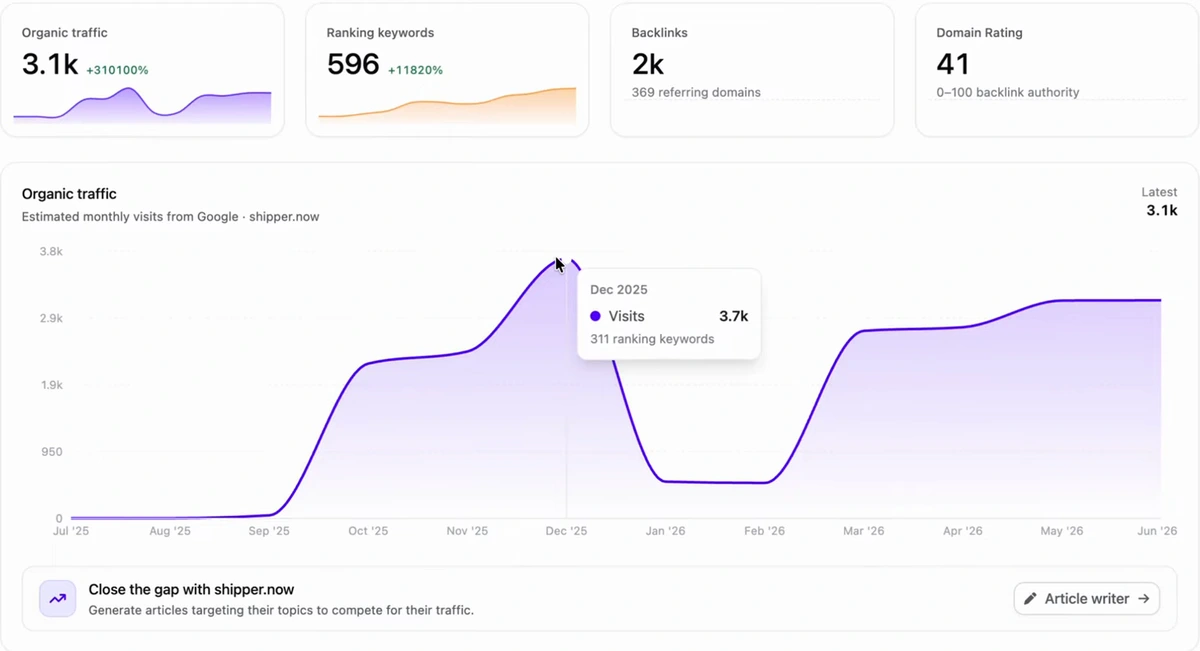Viewport: 1200px width, 651px height.
Task: Click the 2k backlinks value
Action: click(648, 65)
